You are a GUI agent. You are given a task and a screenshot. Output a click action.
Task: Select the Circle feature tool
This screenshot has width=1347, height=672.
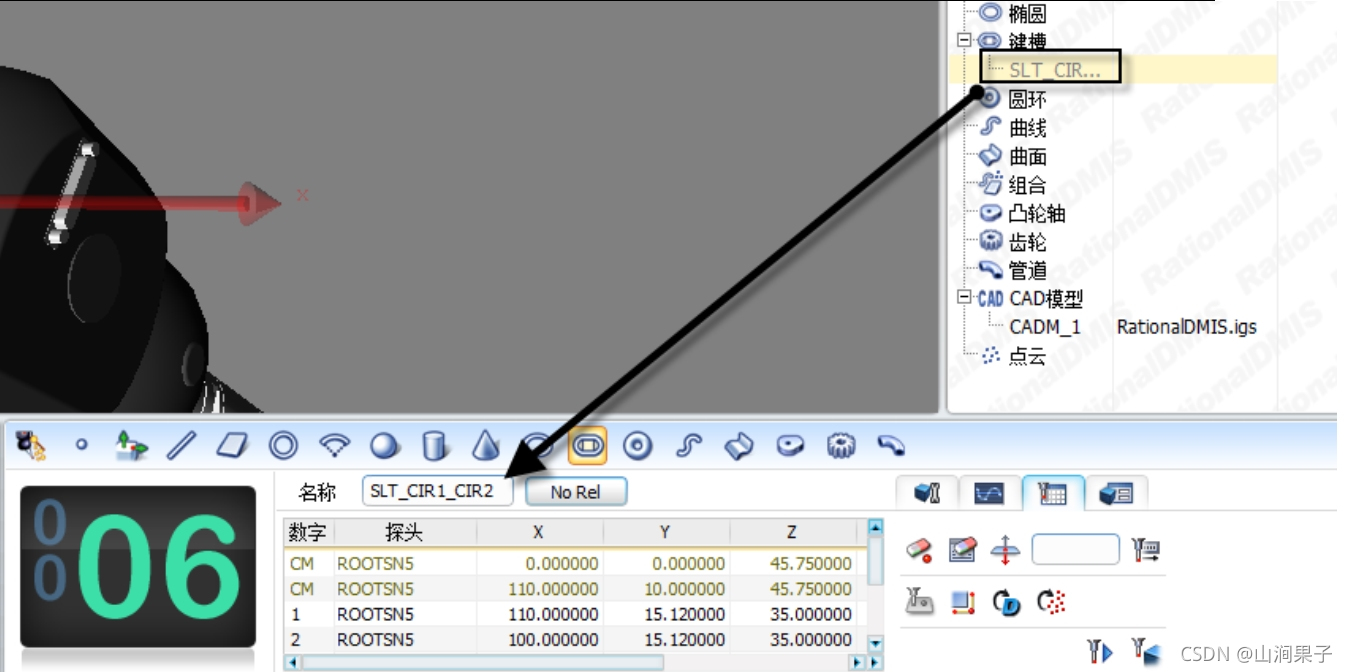(x=283, y=446)
